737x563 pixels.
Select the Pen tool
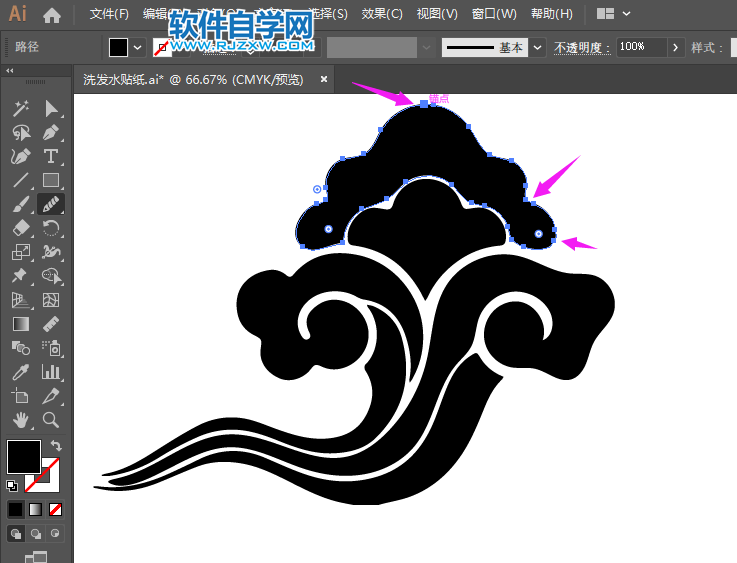(51, 133)
